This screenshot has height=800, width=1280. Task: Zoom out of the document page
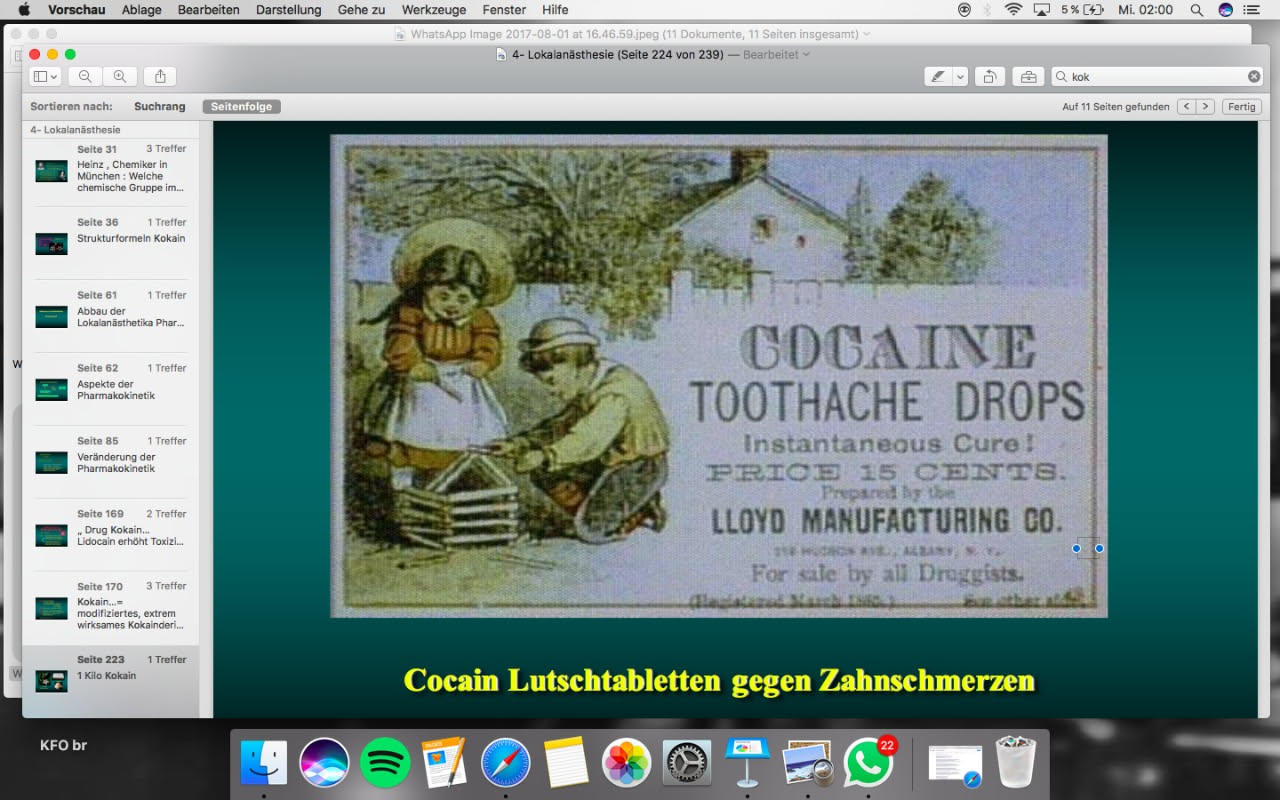pyautogui.click(x=85, y=76)
